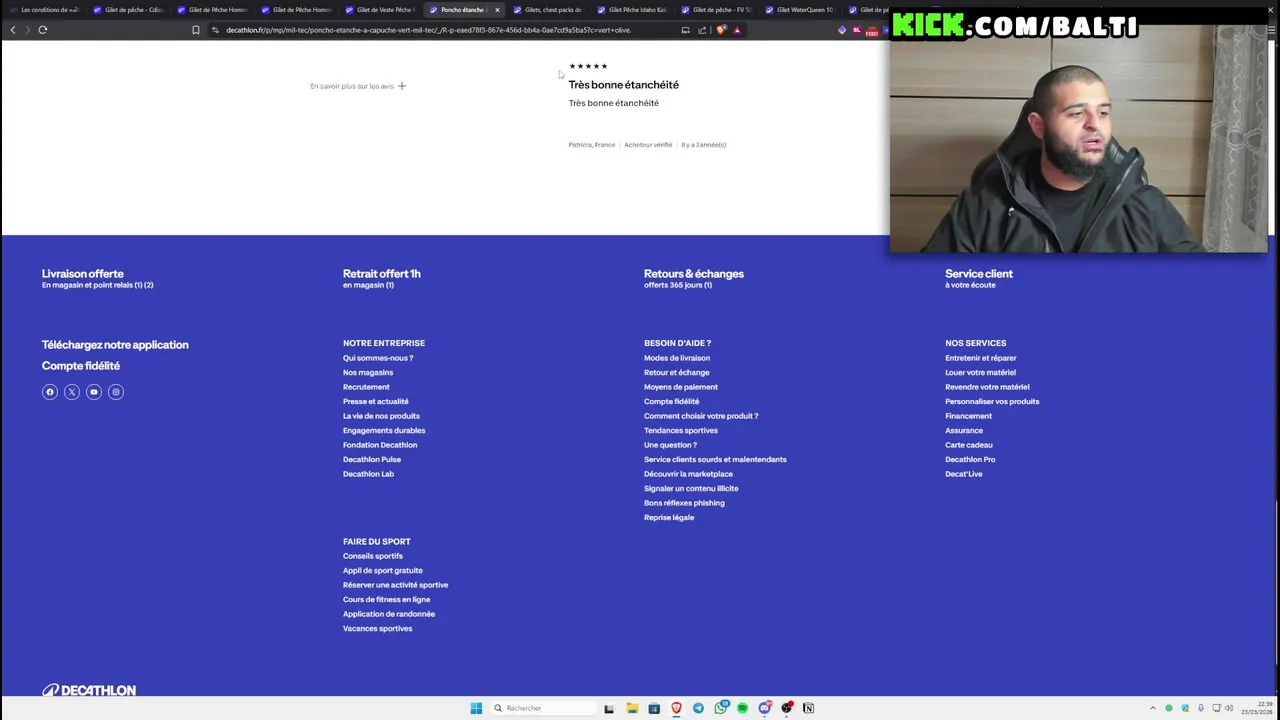Open Decathlon's X social icon
1280x720 pixels.
tap(72, 392)
